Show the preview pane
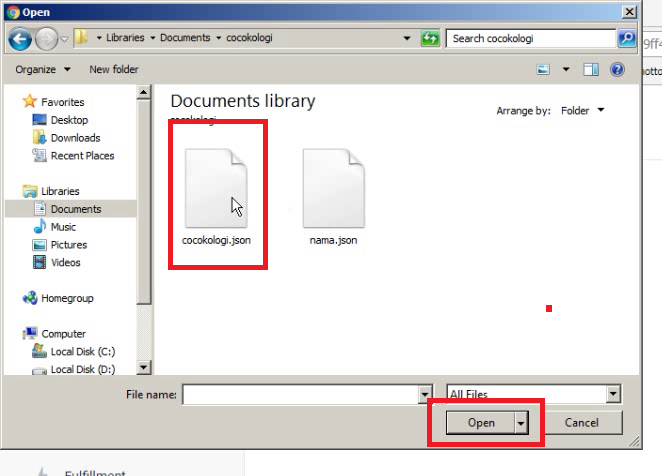Image resolution: width=662 pixels, height=476 pixels. pos(591,69)
